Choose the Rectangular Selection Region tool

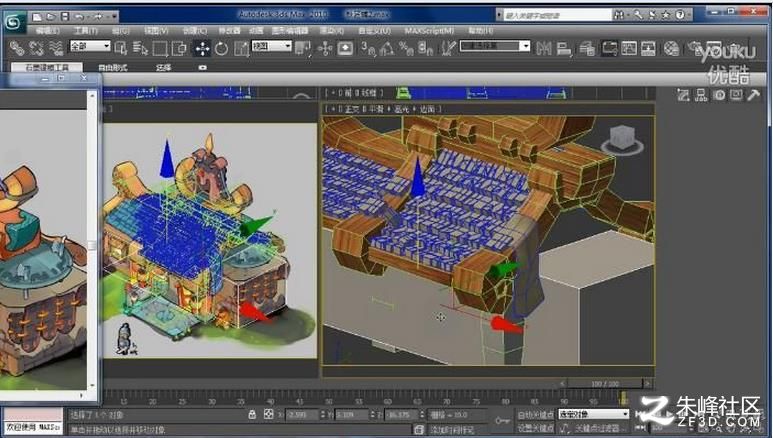pyautogui.click(x=160, y=48)
